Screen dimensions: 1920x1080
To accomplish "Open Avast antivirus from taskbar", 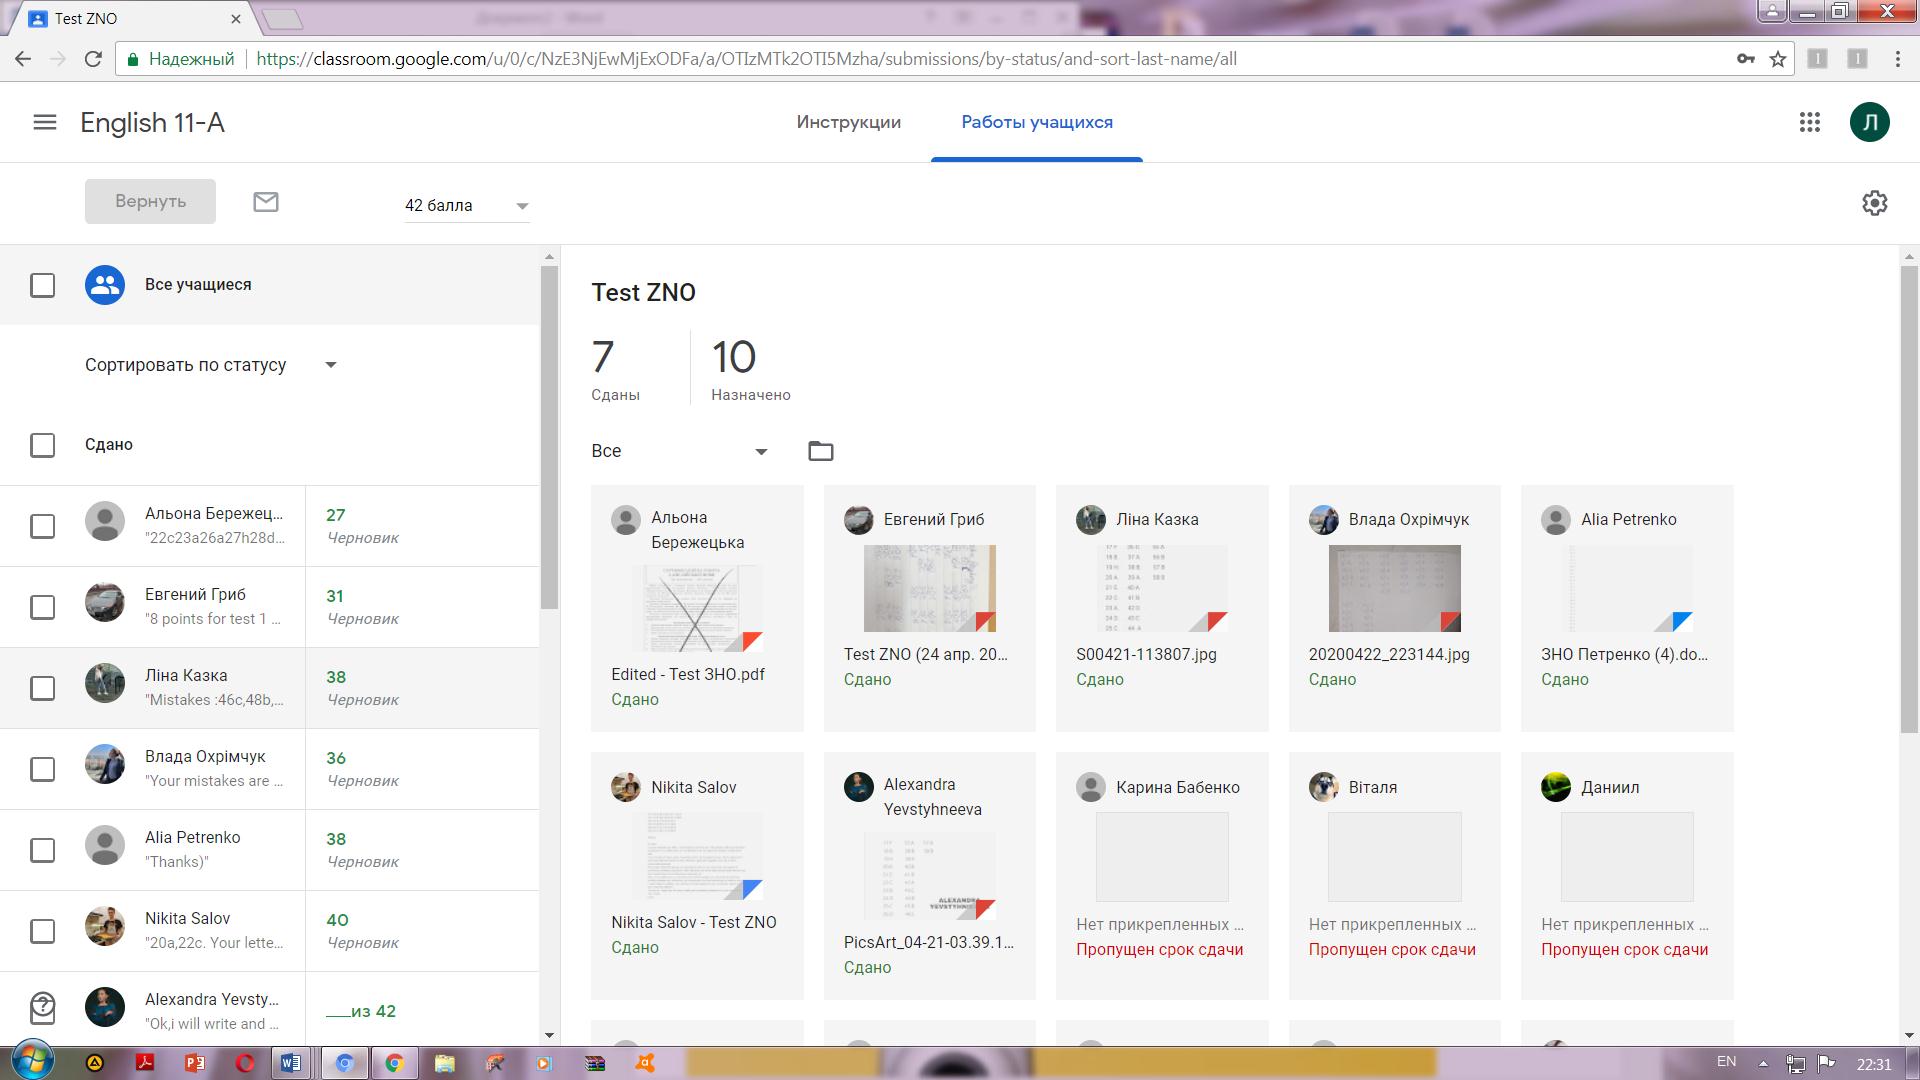I will tap(645, 1063).
